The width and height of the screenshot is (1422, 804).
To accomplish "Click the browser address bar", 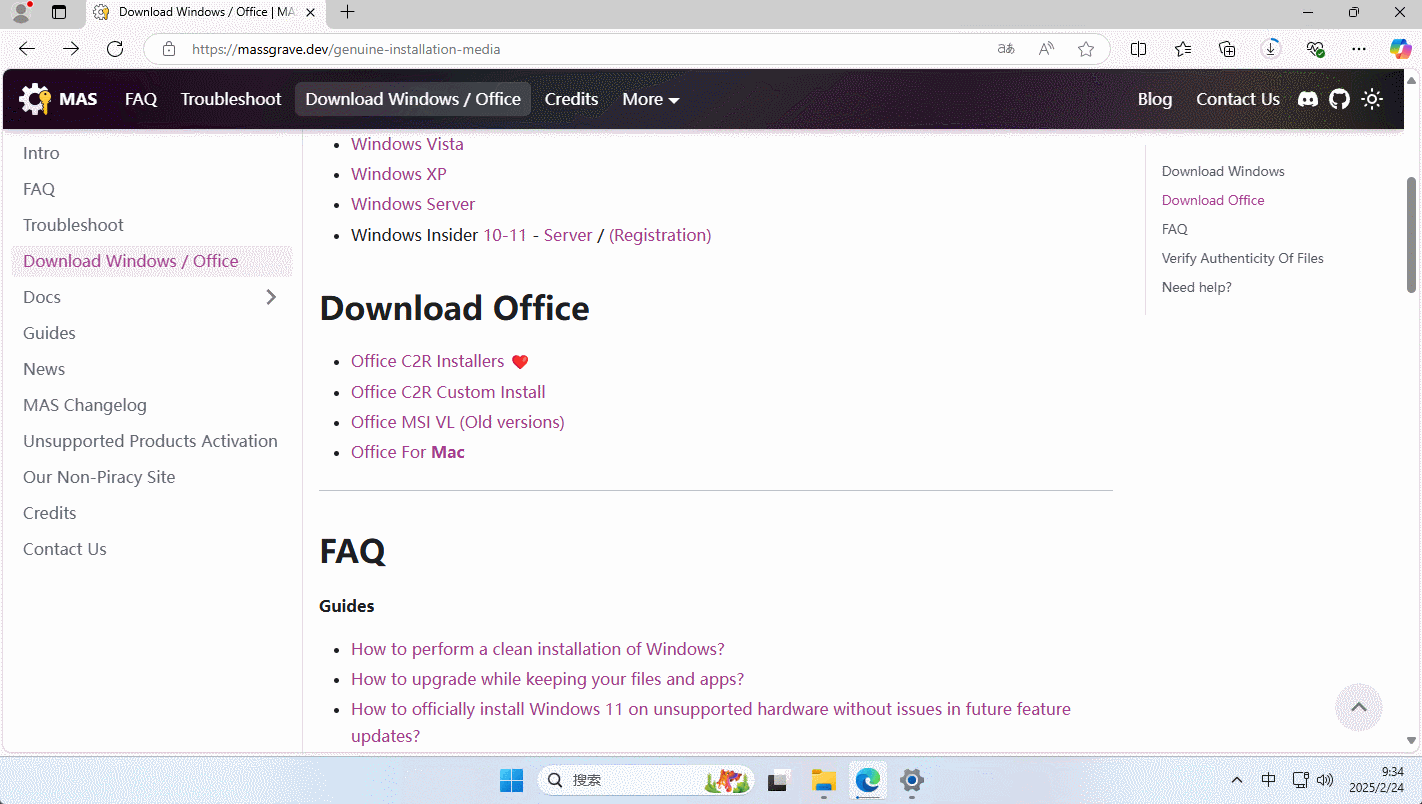I will click(580, 49).
